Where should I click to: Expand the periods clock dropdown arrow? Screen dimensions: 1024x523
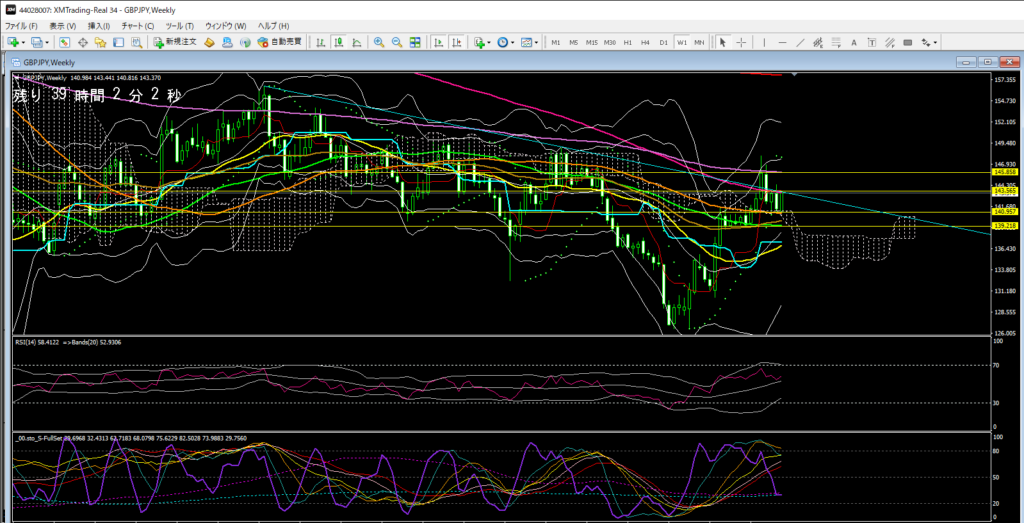[513, 42]
